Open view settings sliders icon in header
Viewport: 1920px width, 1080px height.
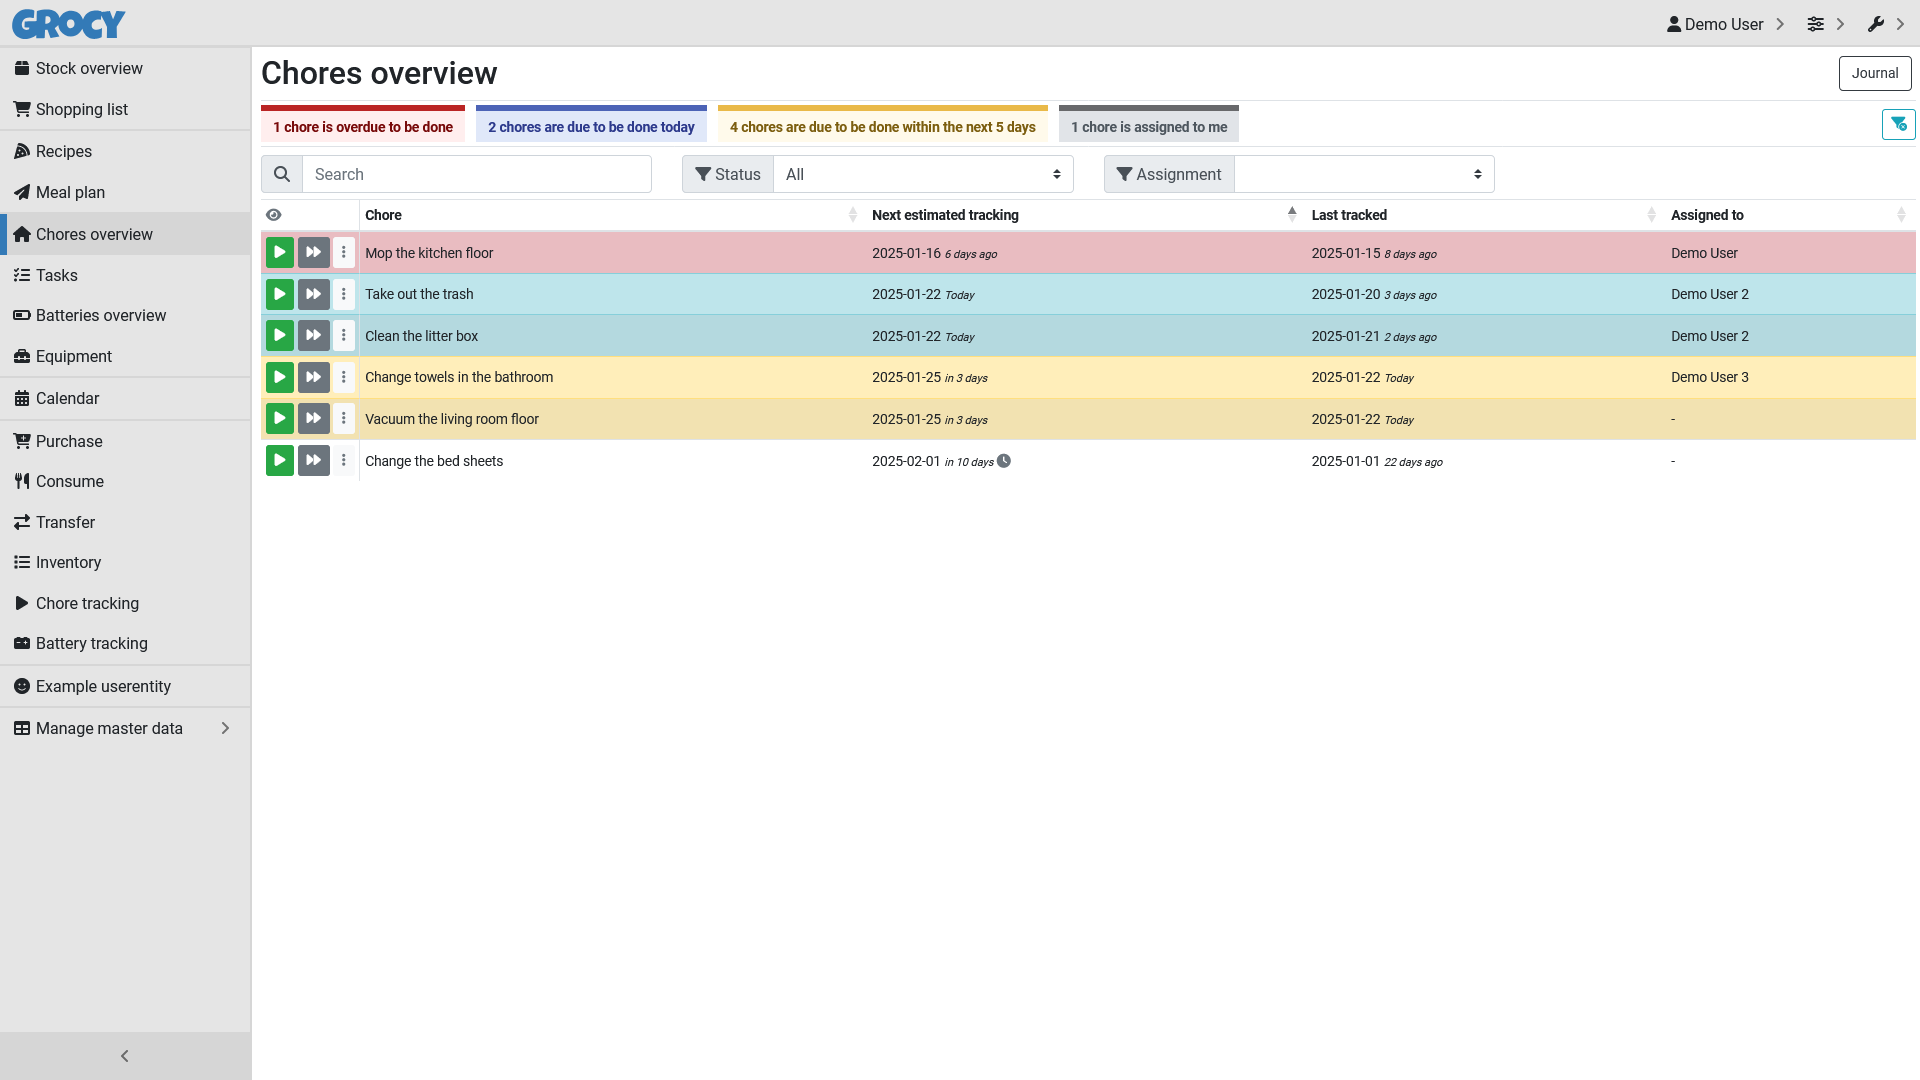(x=1816, y=24)
